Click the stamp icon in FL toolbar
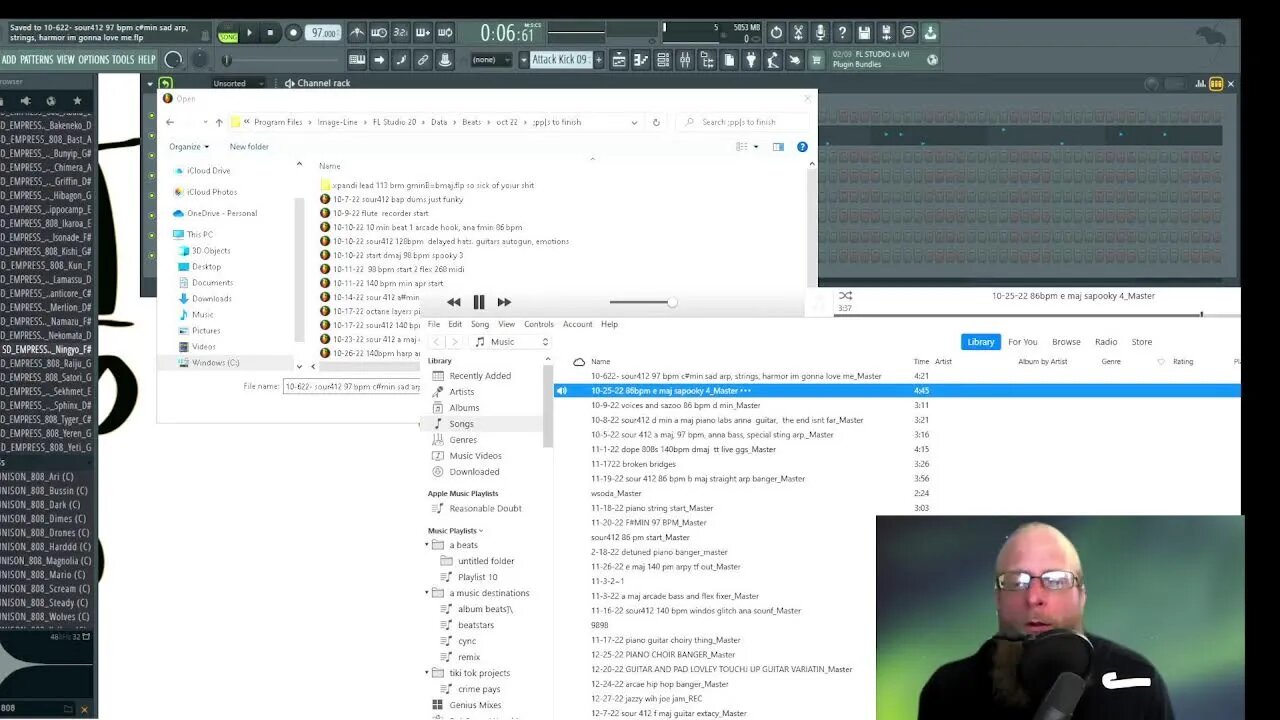This screenshot has width=1280, height=720. coord(445,60)
